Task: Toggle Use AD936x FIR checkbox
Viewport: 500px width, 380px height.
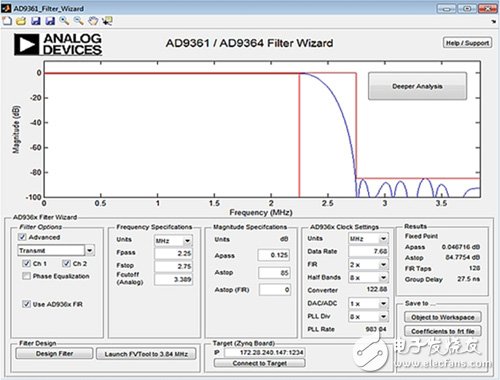Action: (x=26, y=304)
